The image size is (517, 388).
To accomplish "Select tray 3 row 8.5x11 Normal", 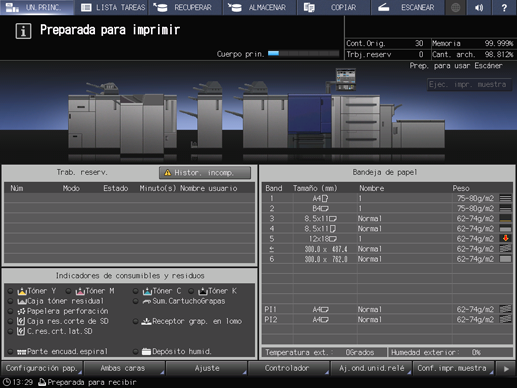I will coord(387,219).
